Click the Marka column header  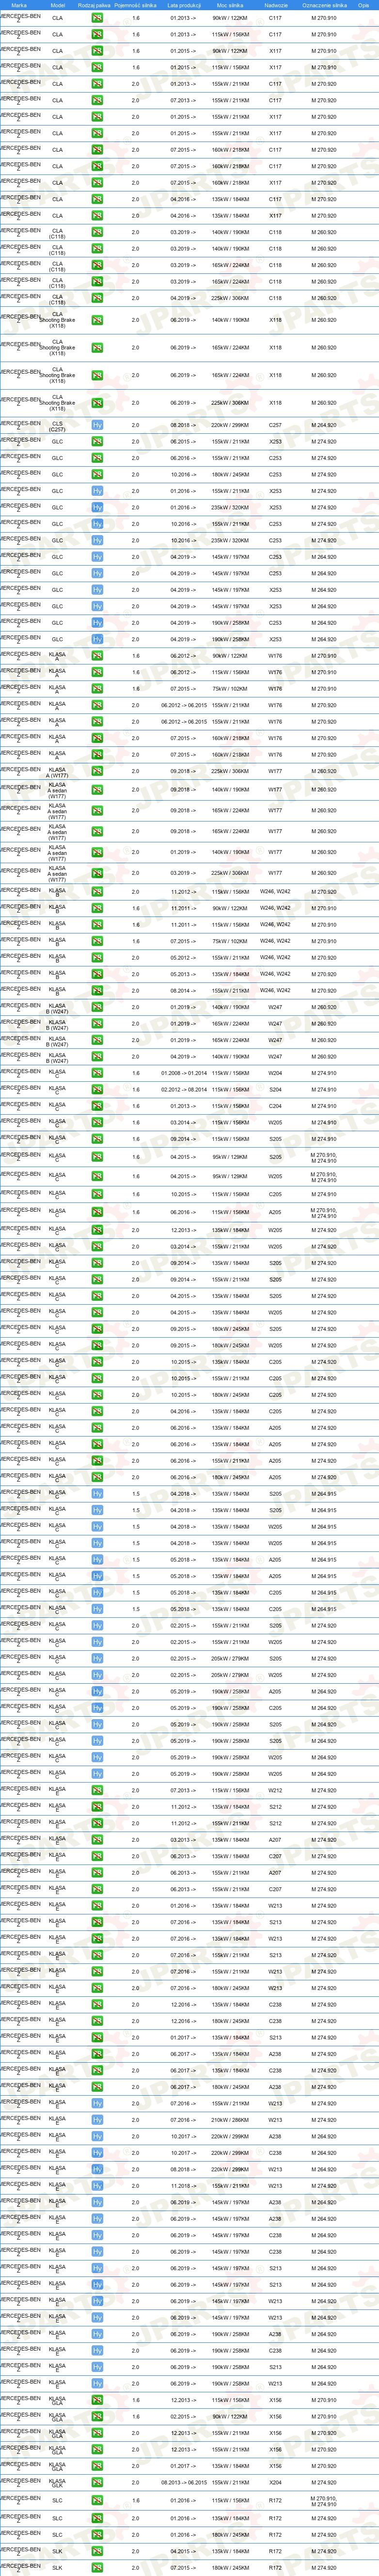click(19, 5)
